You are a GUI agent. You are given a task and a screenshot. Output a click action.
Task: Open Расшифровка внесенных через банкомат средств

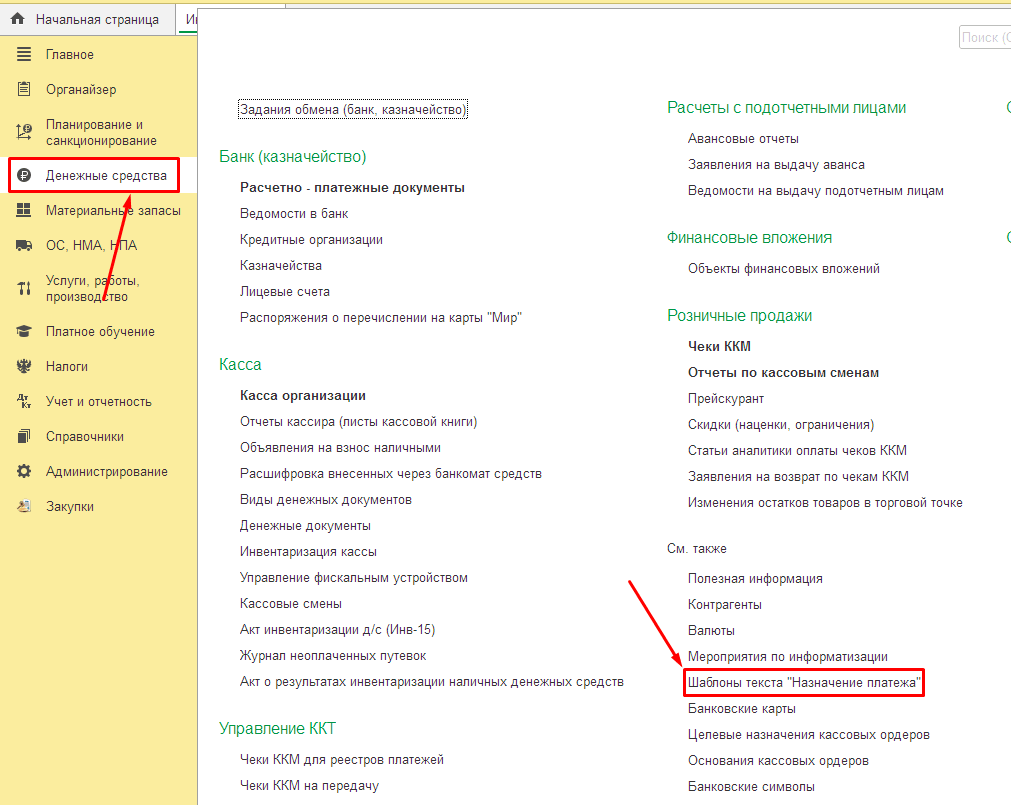point(391,474)
